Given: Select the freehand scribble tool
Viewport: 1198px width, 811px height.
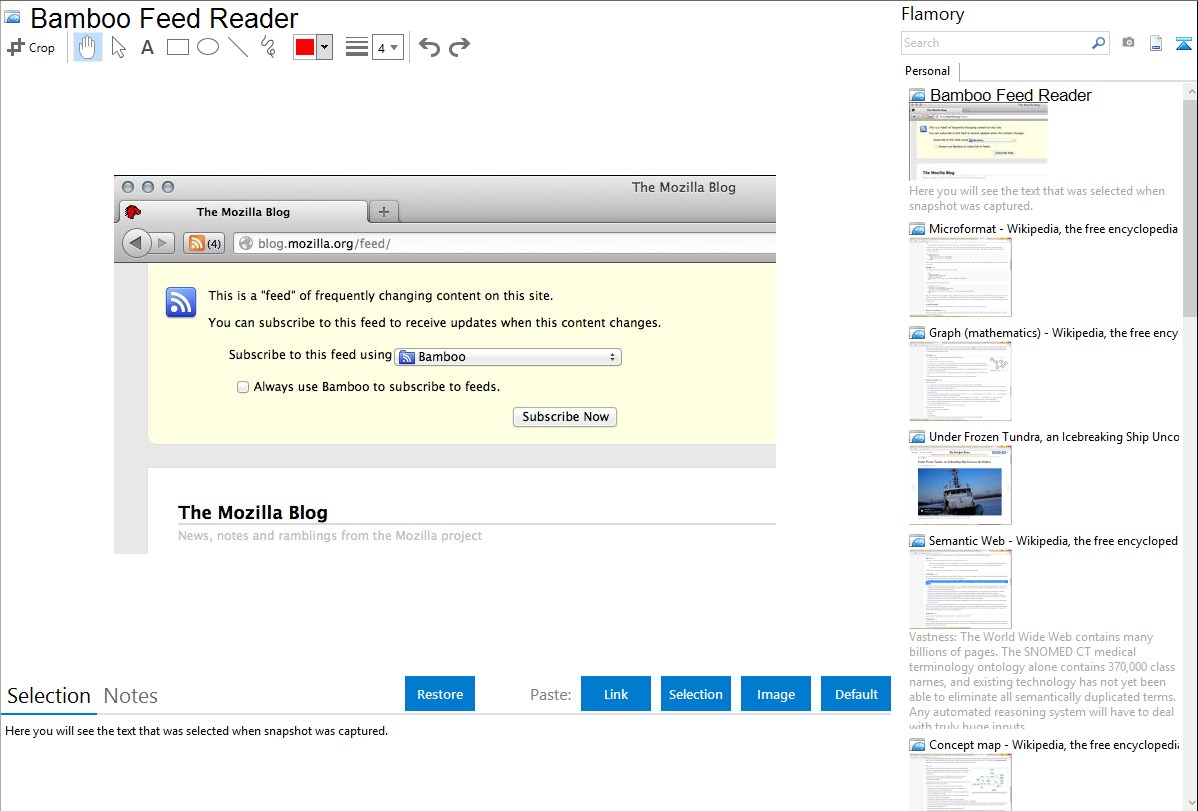Looking at the screenshot, I should pyautogui.click(x=268, y=47).
